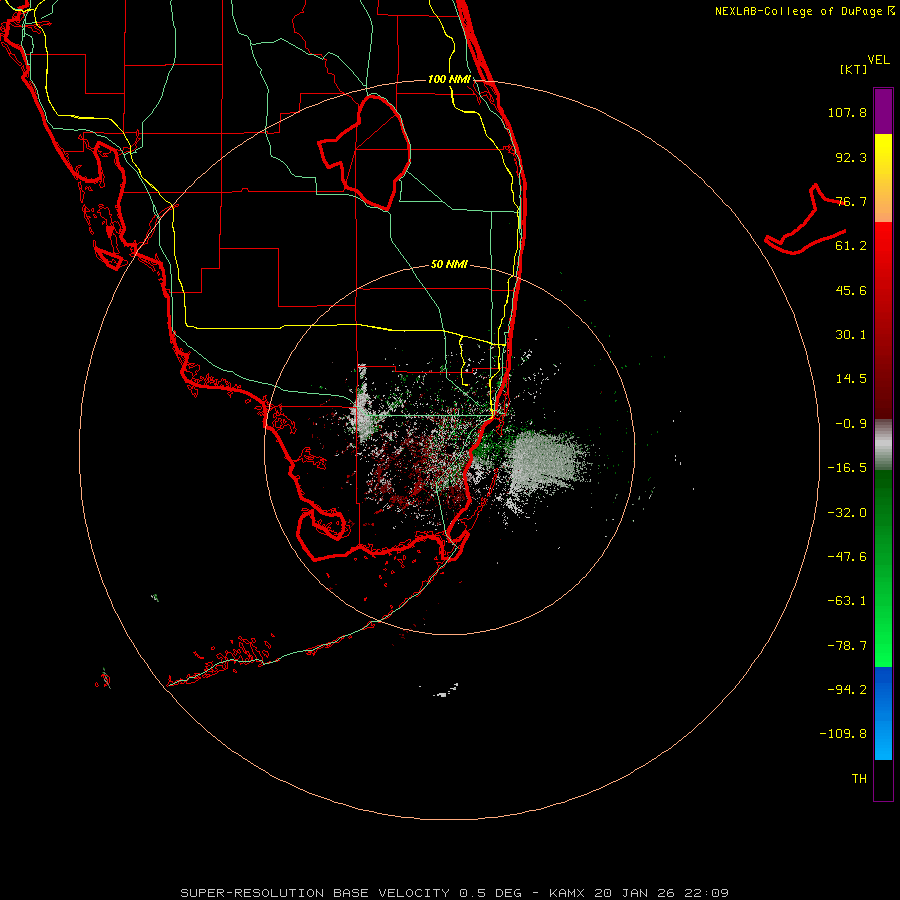Click the -63.1 velocity scale value
Image resolution: width=900 pixels, height=900 pixels.
tap(847, 601)
